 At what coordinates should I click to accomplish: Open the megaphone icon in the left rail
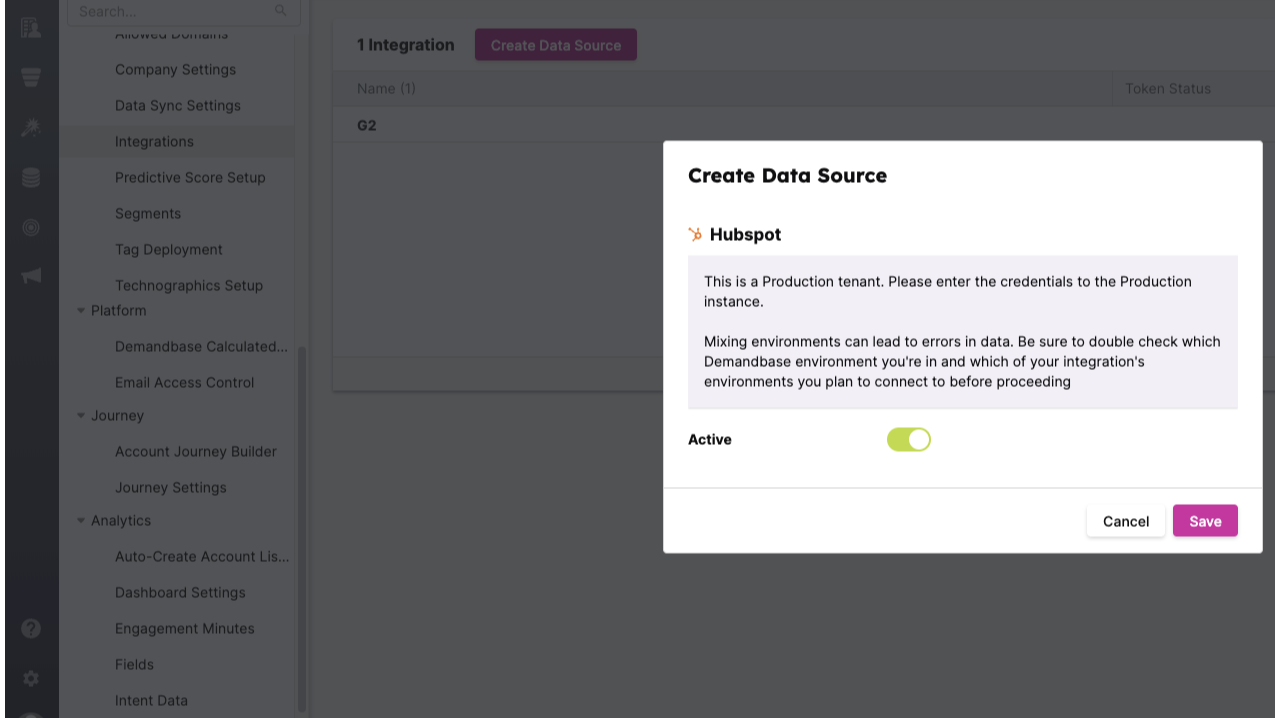30,277
